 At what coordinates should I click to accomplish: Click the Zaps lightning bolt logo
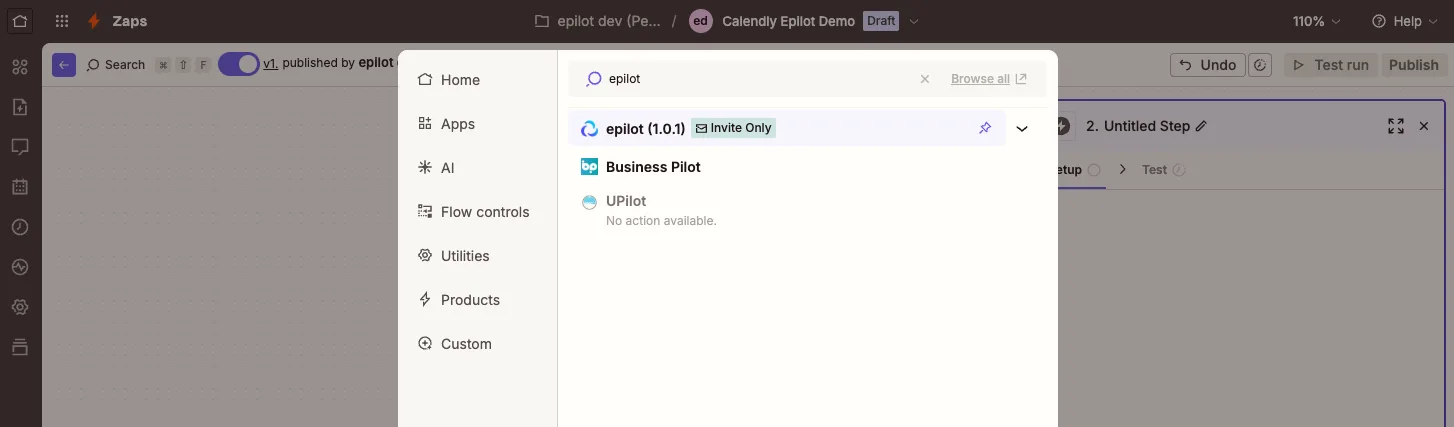click(94, 21)
